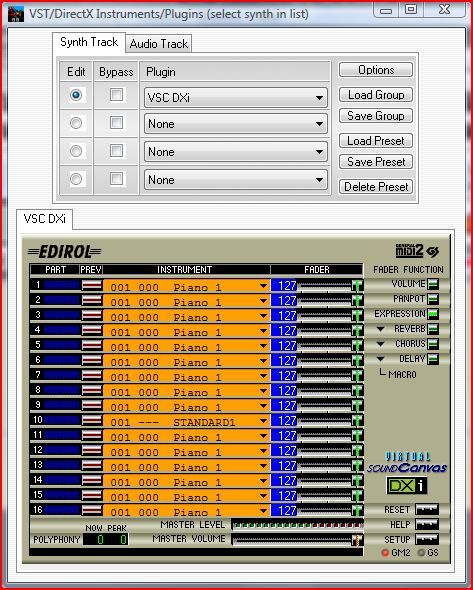473x590 pixels.
Task: Check the Bypass box for VSC DXi
Action: pyautogui.click(x=116, y=94)
